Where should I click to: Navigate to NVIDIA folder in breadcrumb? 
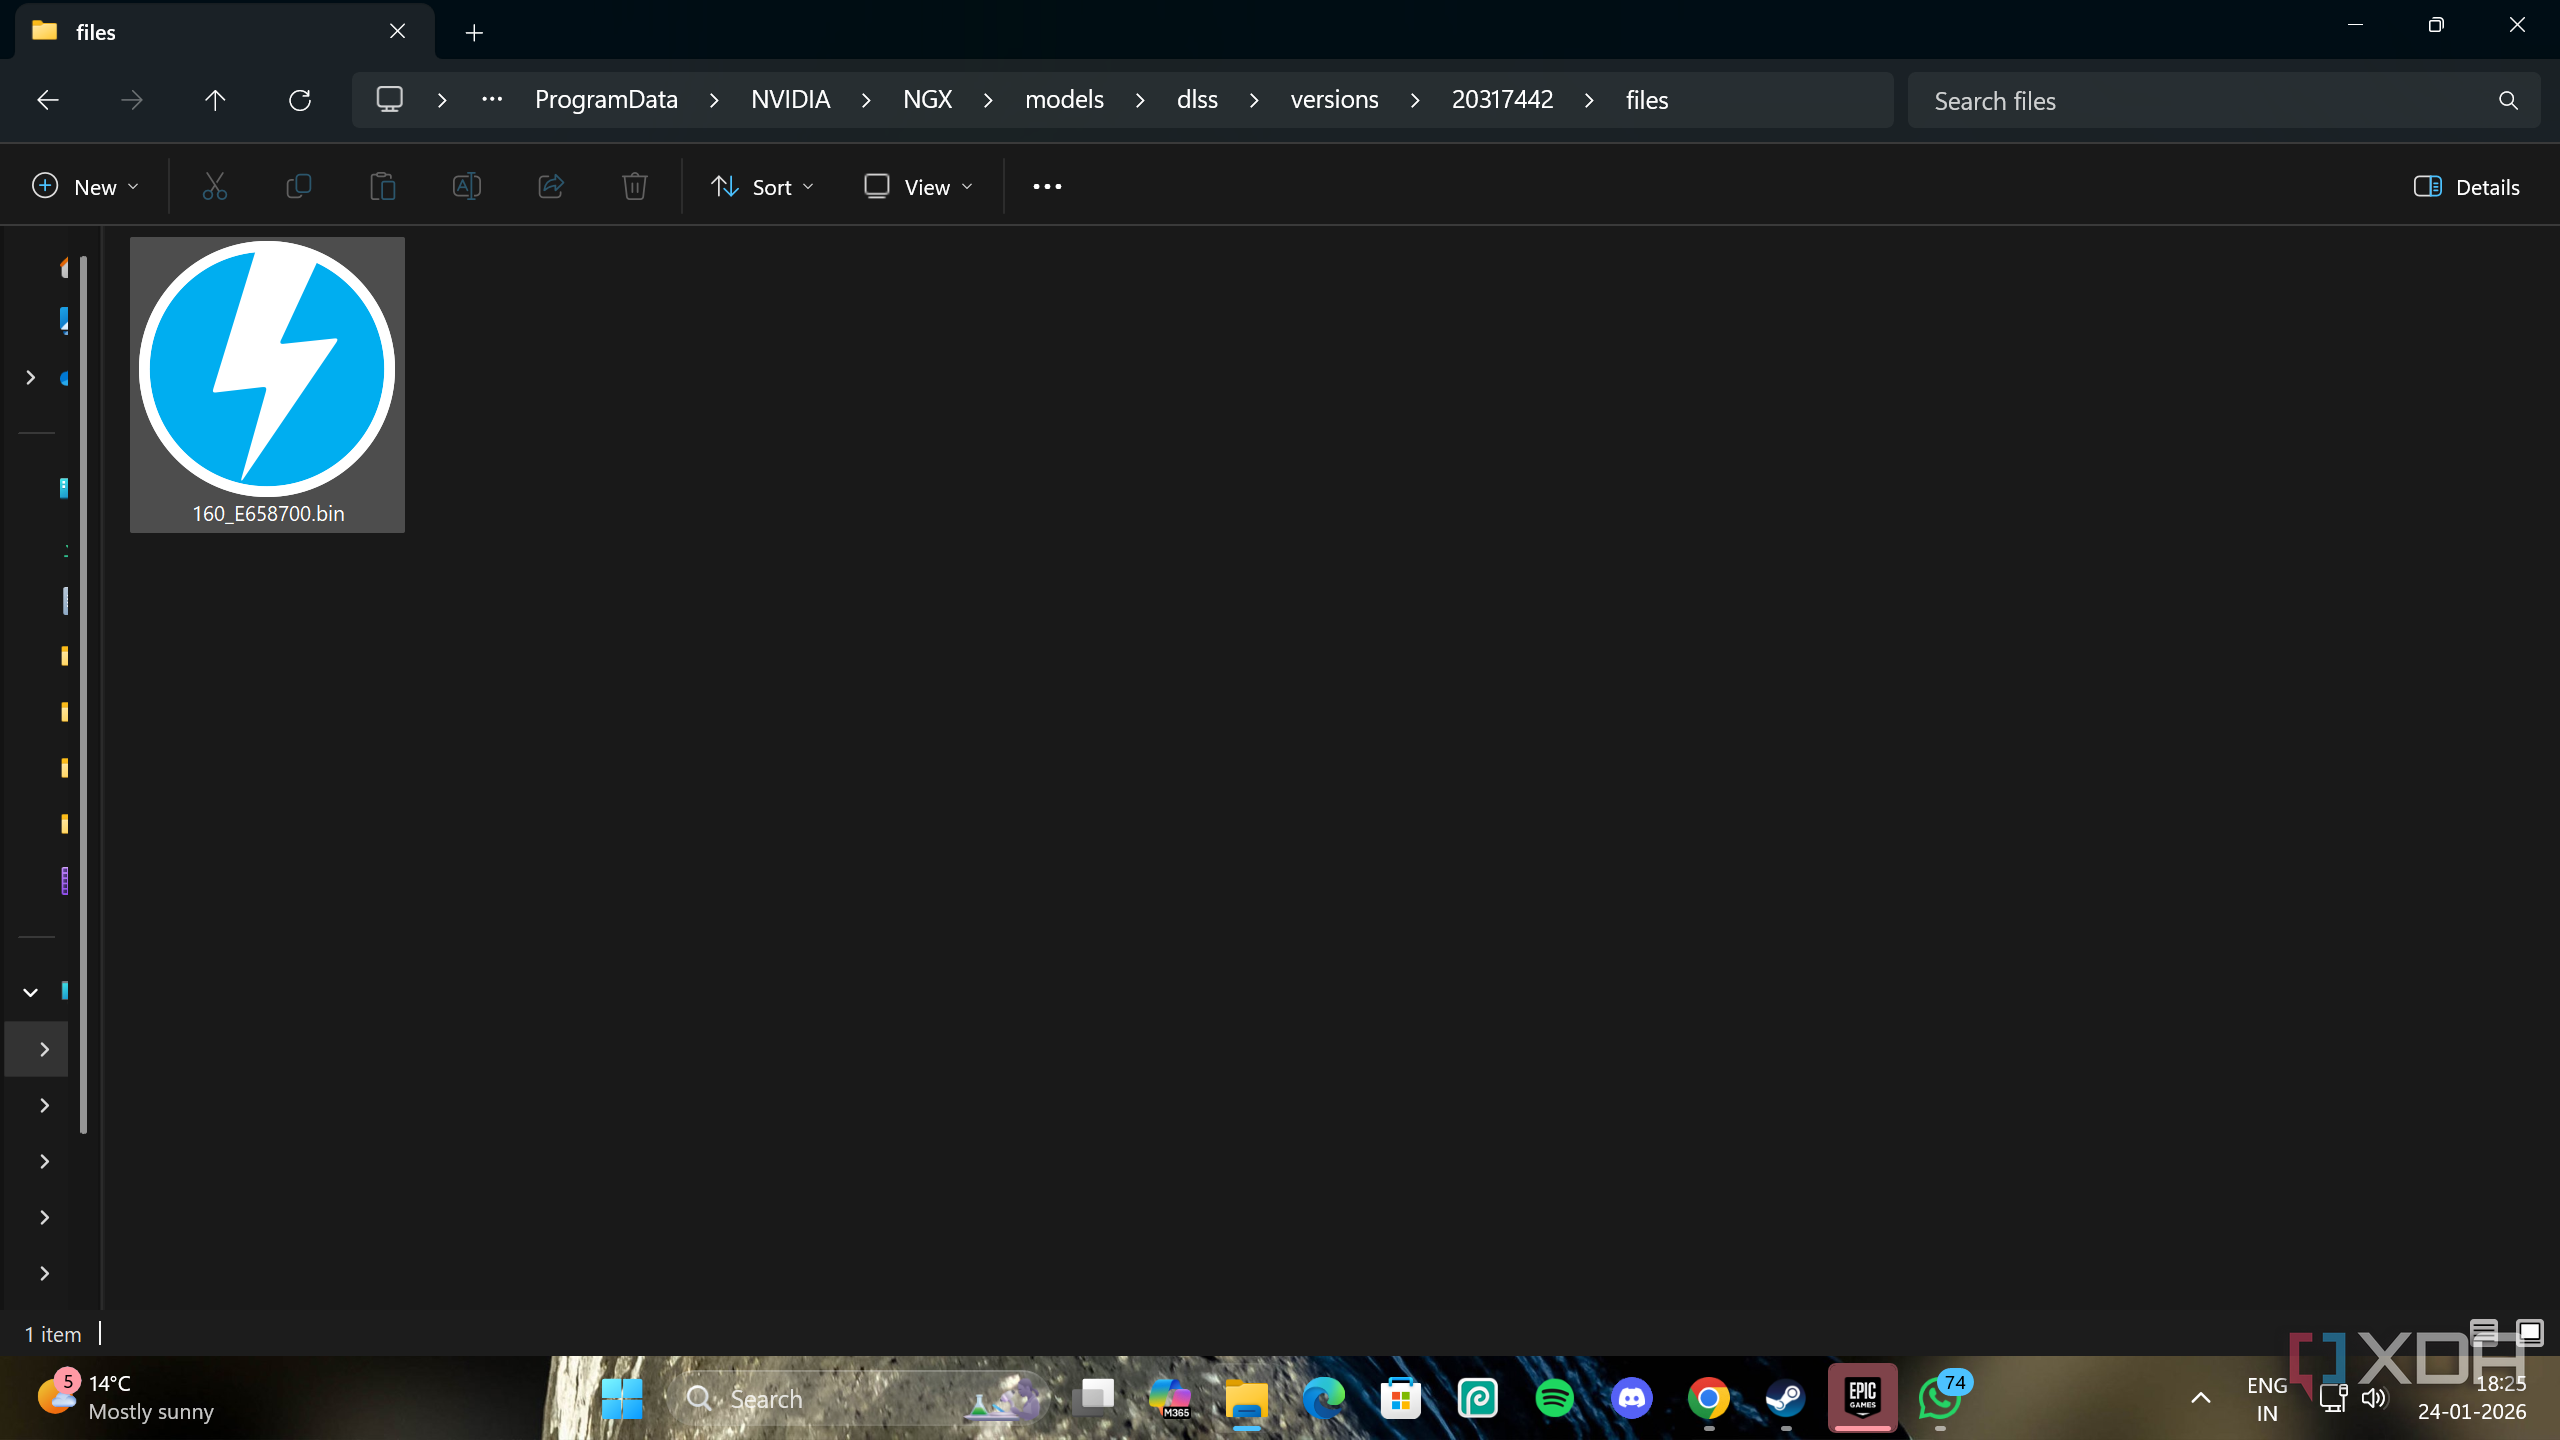790,100
